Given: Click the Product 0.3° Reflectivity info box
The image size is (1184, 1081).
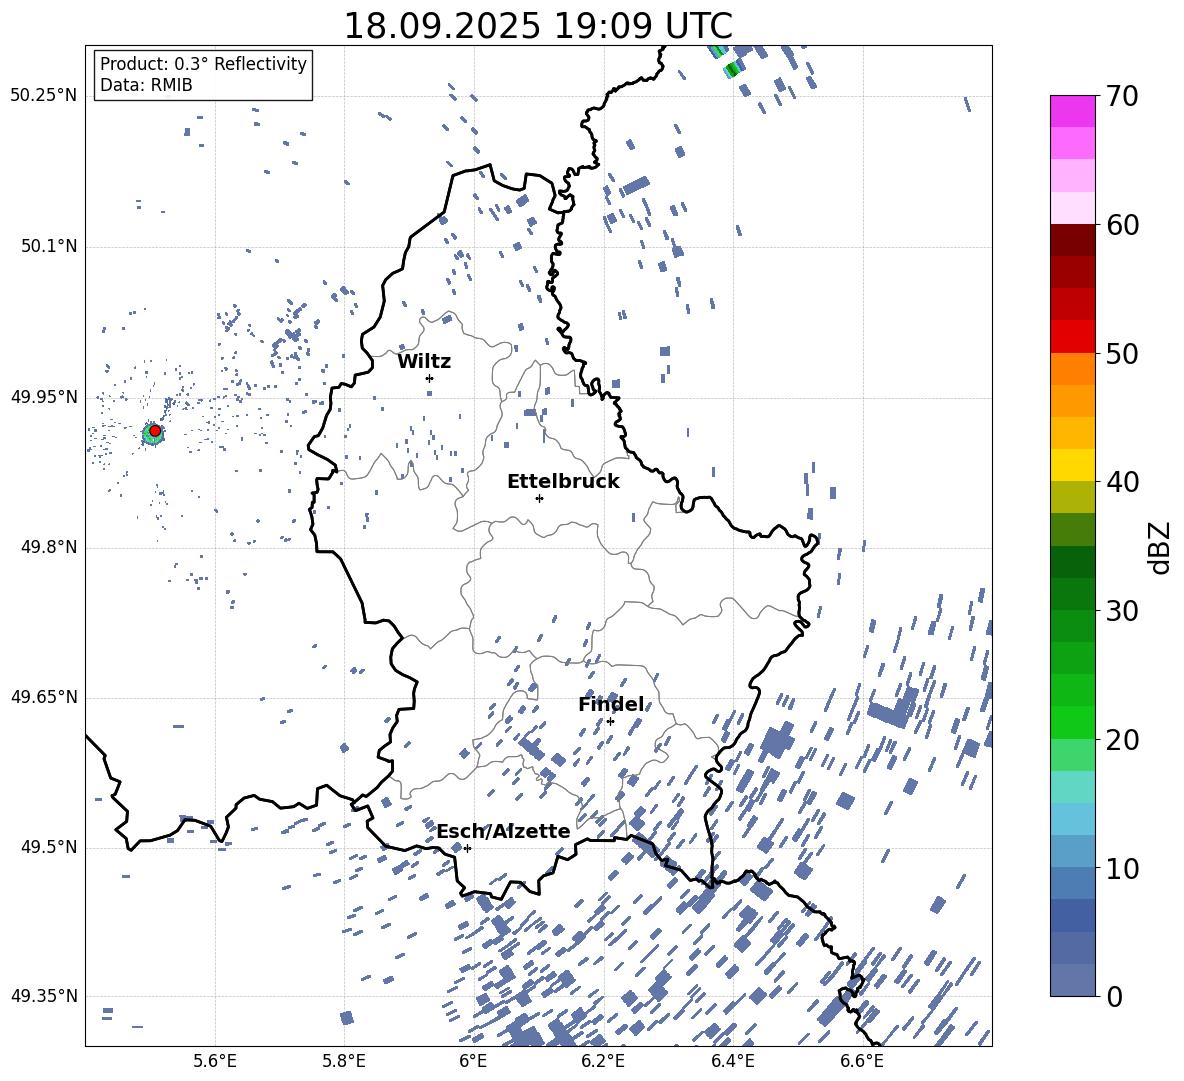Looking at the screenshot, I should click(203, 74).
